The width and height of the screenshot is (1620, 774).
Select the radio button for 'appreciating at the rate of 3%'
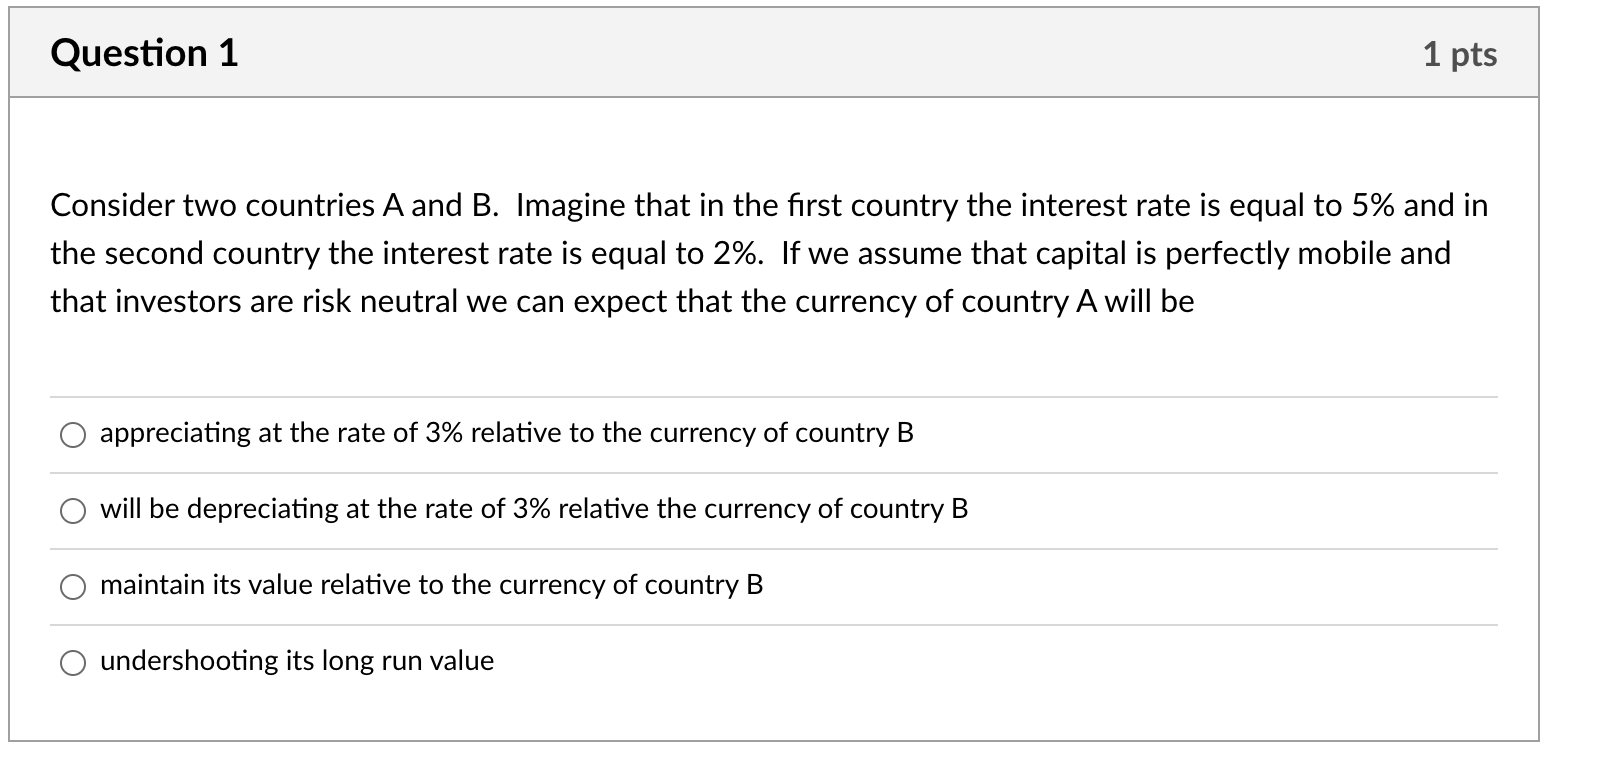[73, 435]
